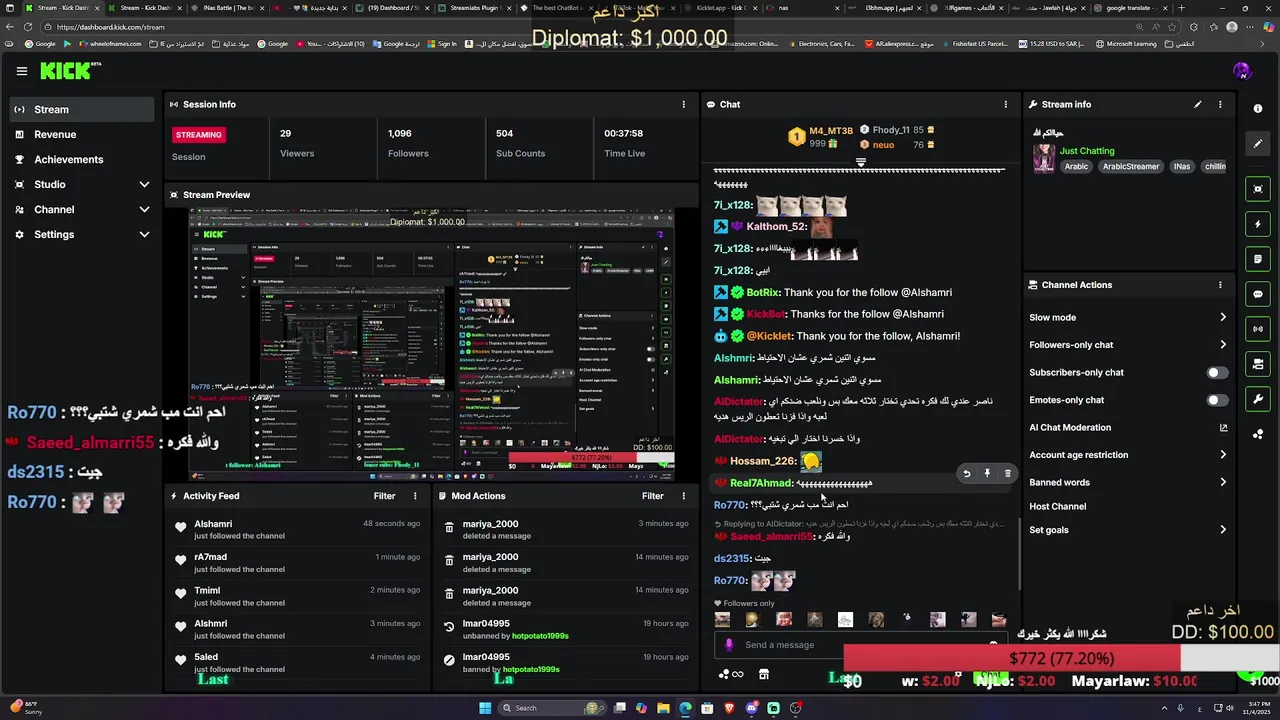
Task: Open the Windows Start button
Action: point(485,708)
